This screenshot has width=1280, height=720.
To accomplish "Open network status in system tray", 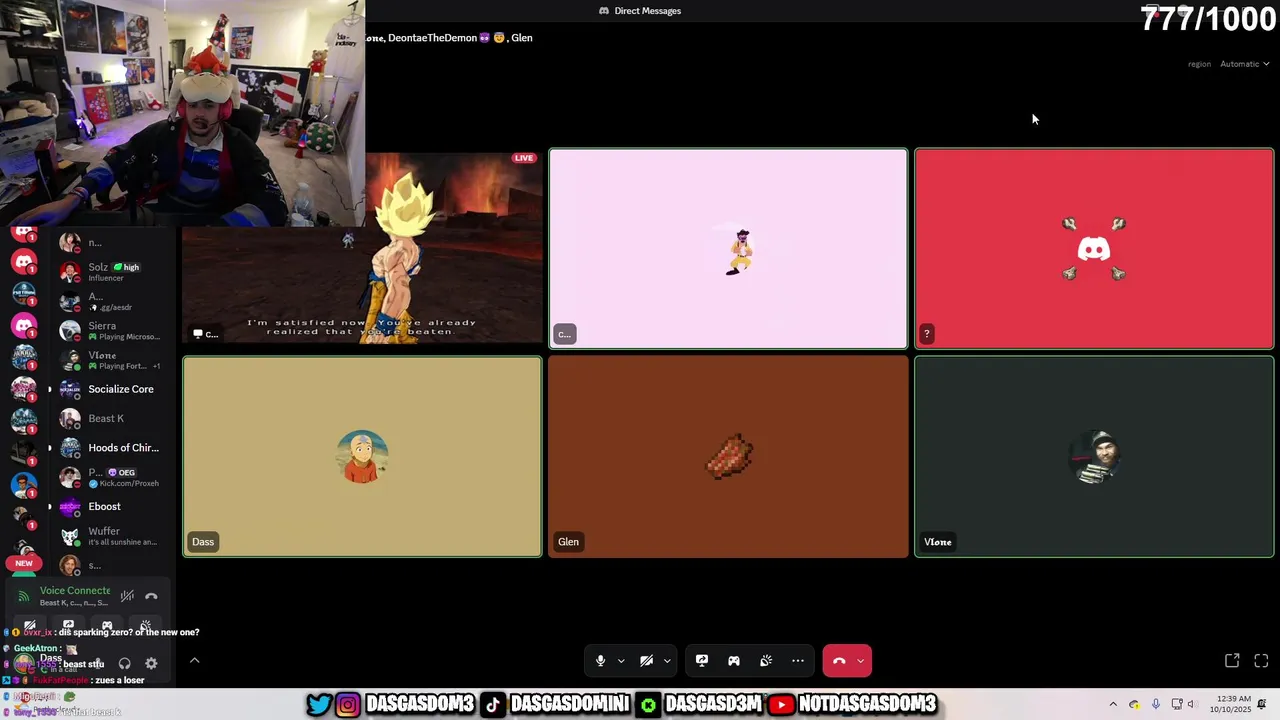I will [x=1176, y=704].
